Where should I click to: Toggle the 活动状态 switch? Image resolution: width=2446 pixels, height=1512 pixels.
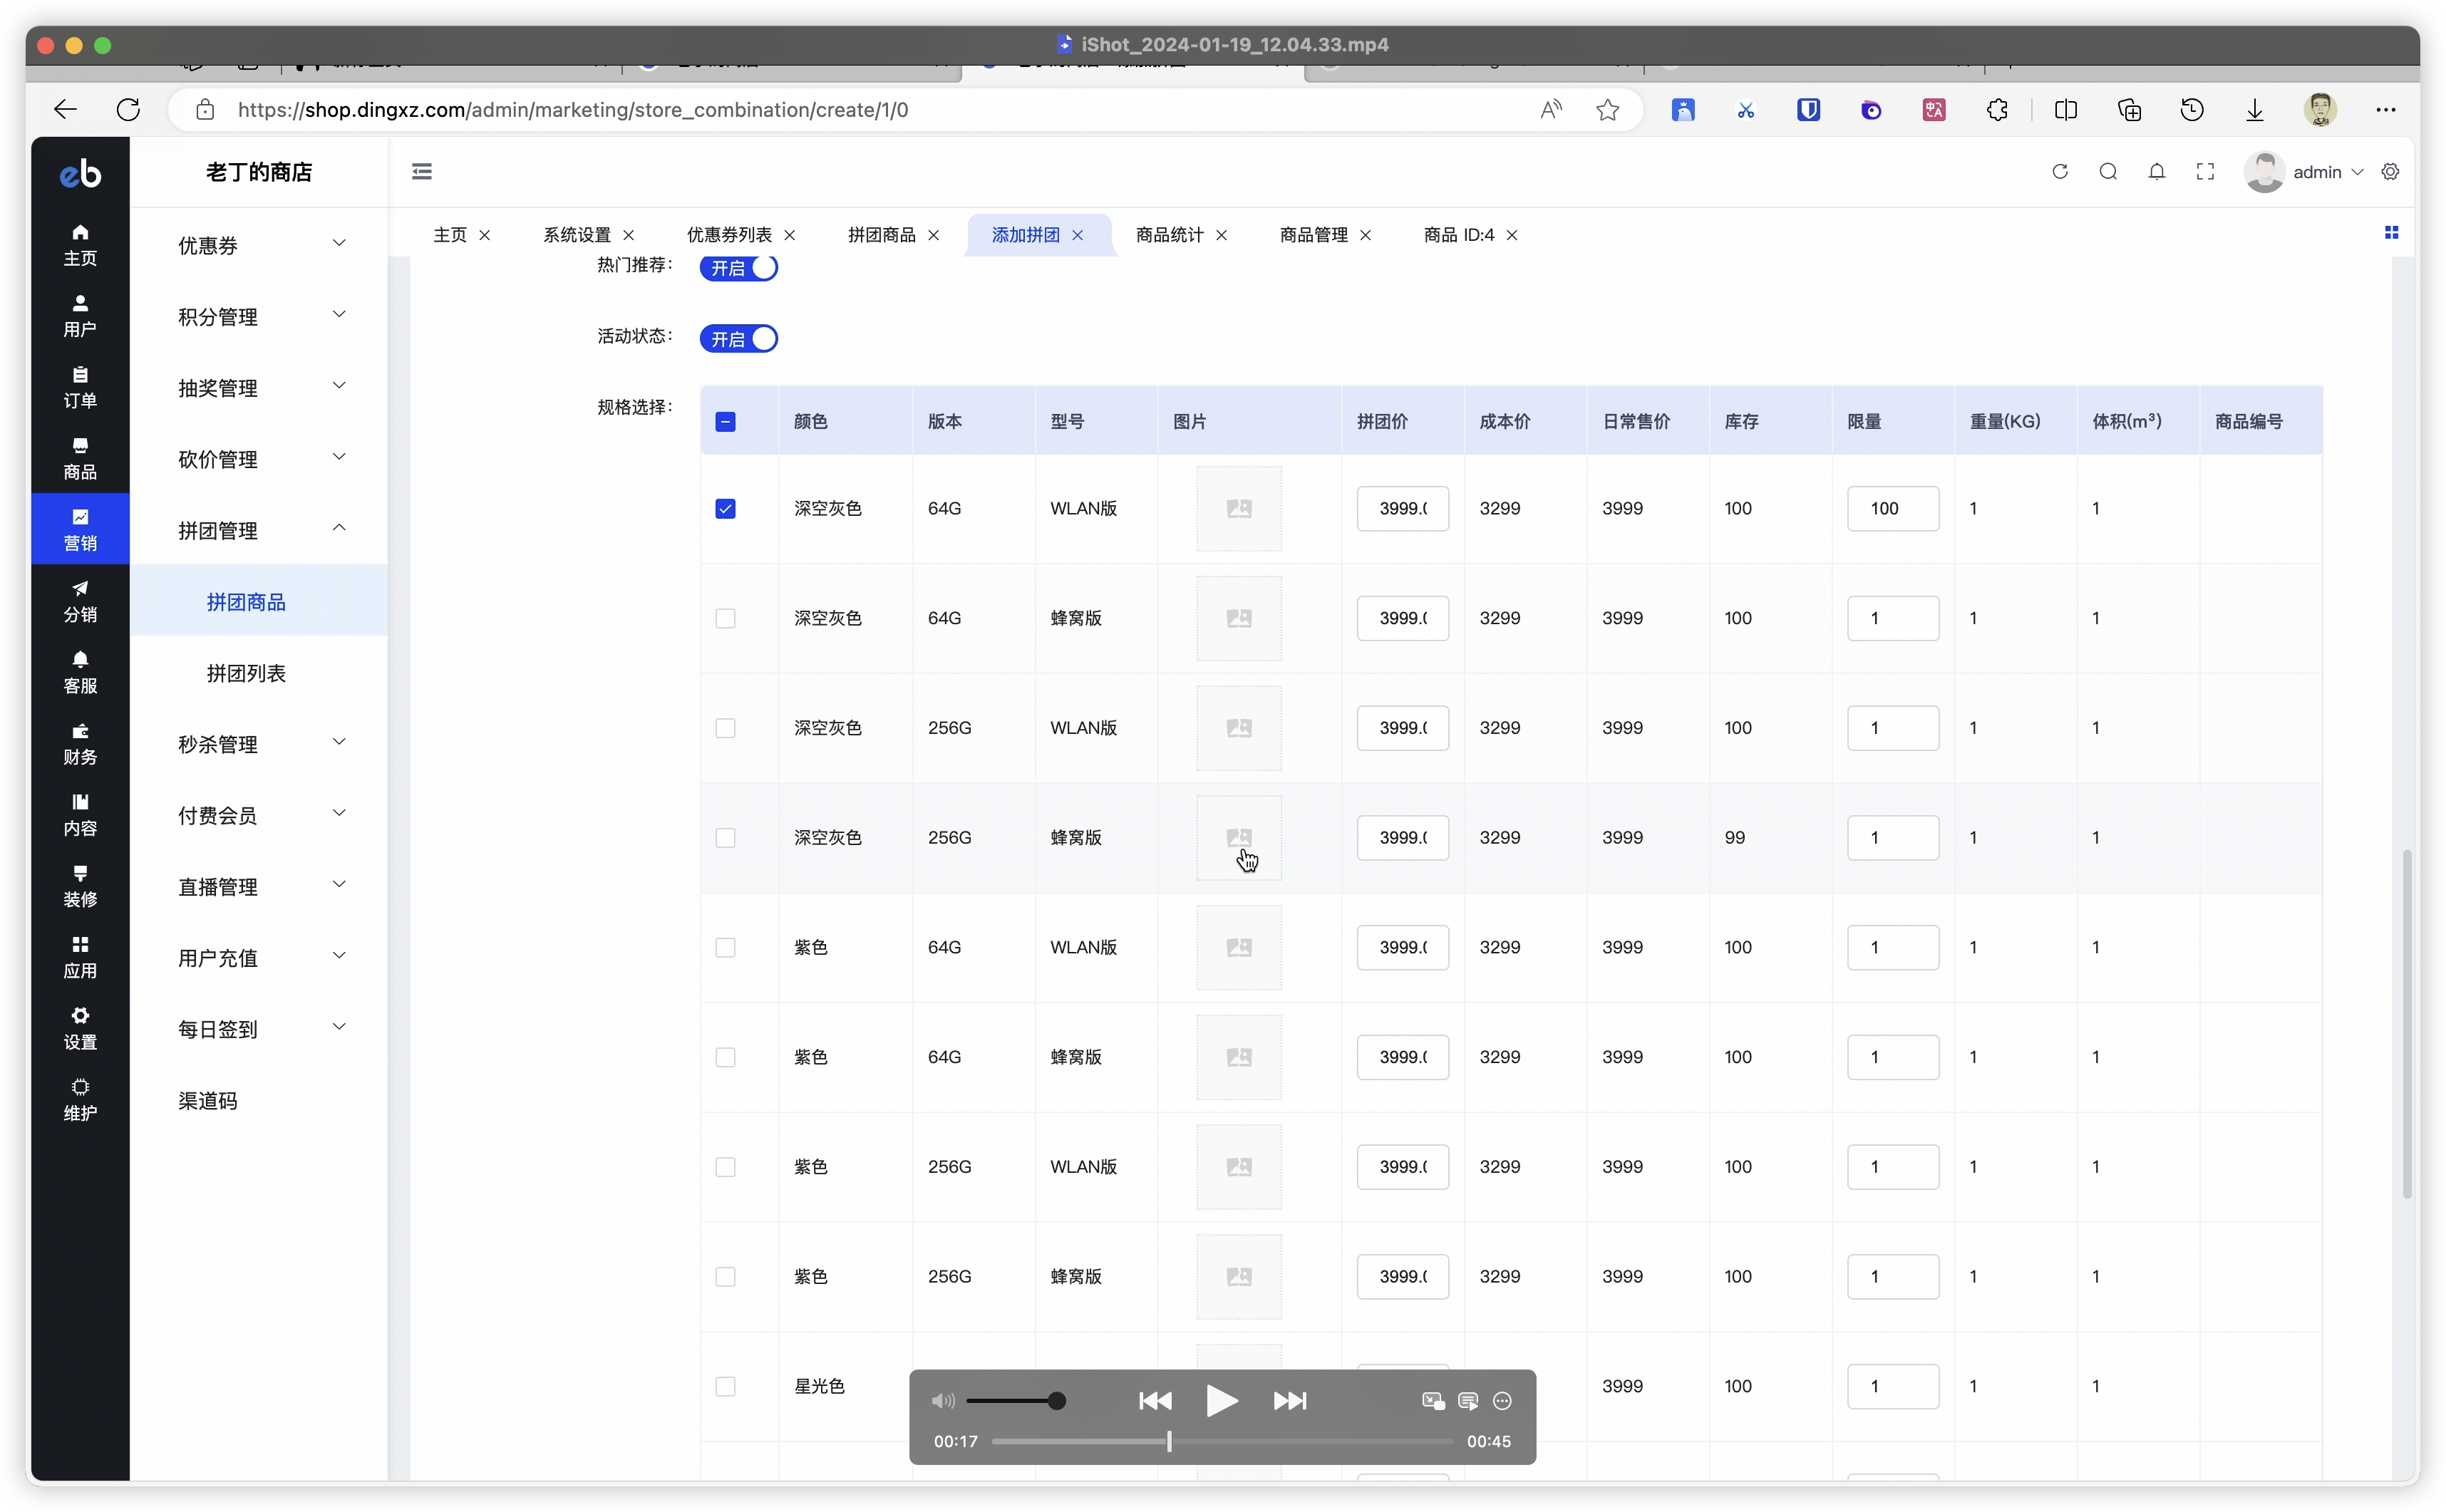tap(738, 339)
